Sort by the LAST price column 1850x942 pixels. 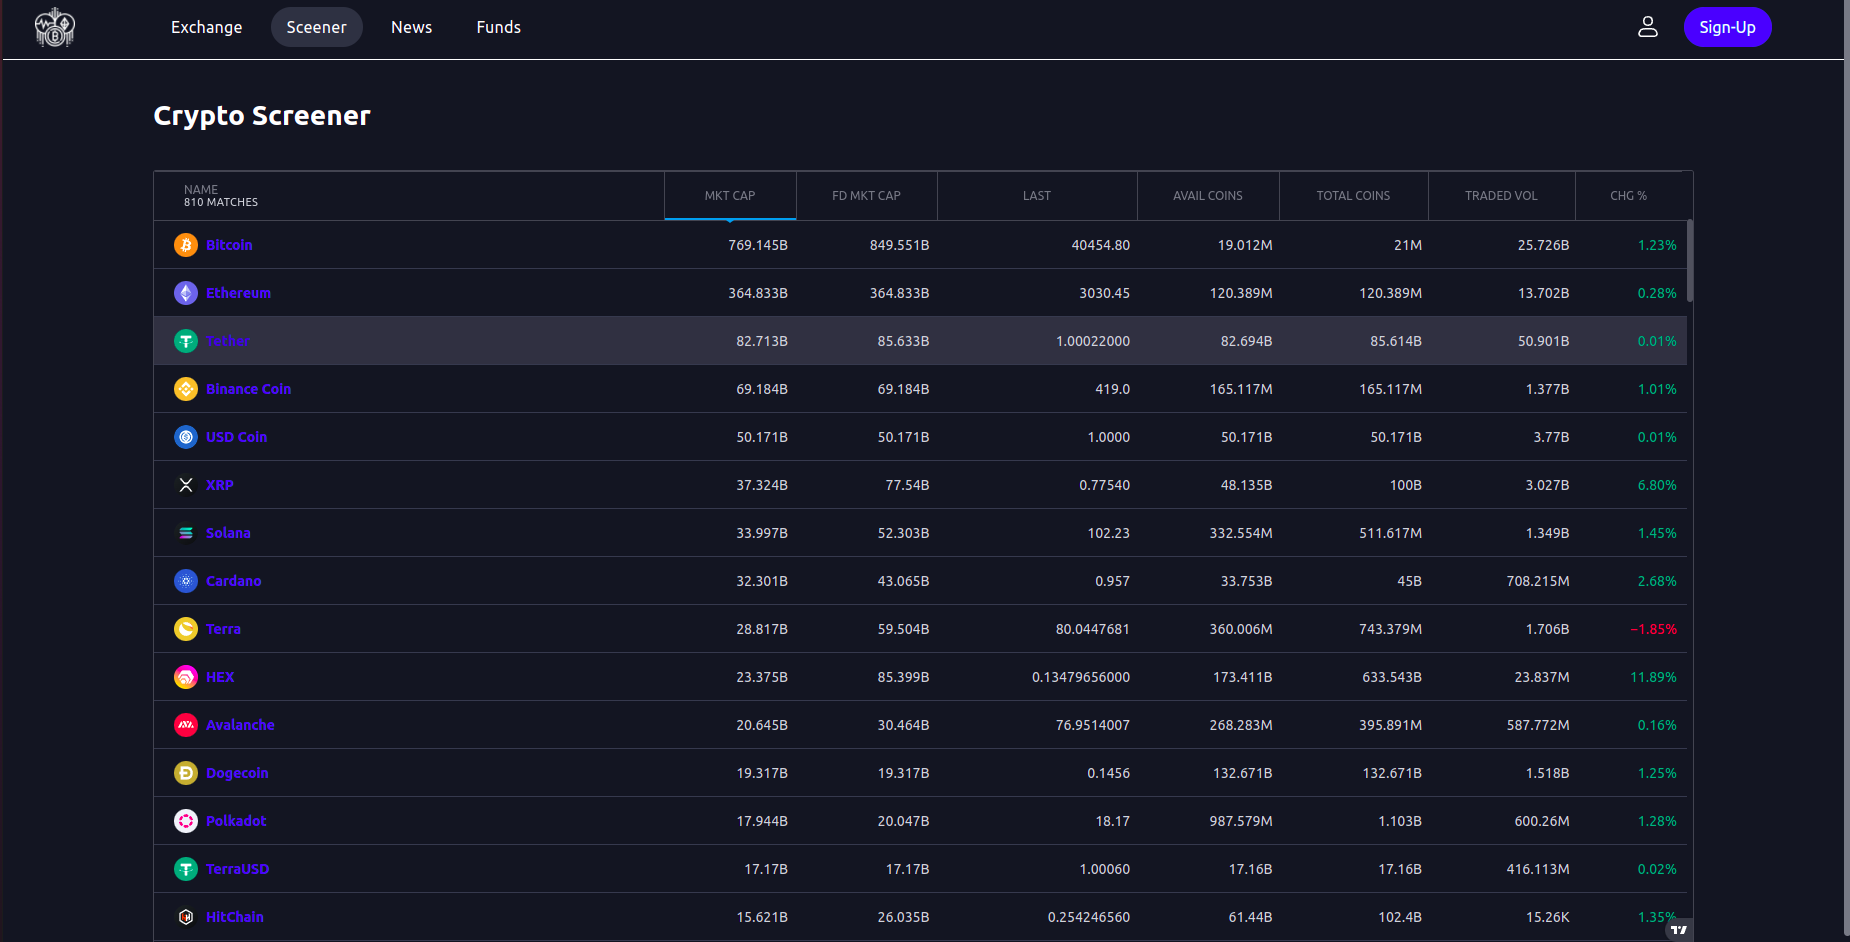coord(1037,196)
